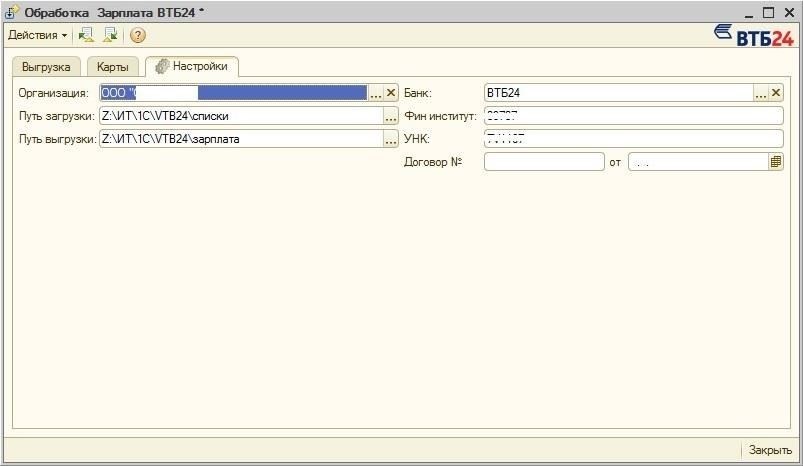
Task: Click the ВТБ24 logo
Action: (754, 36)
